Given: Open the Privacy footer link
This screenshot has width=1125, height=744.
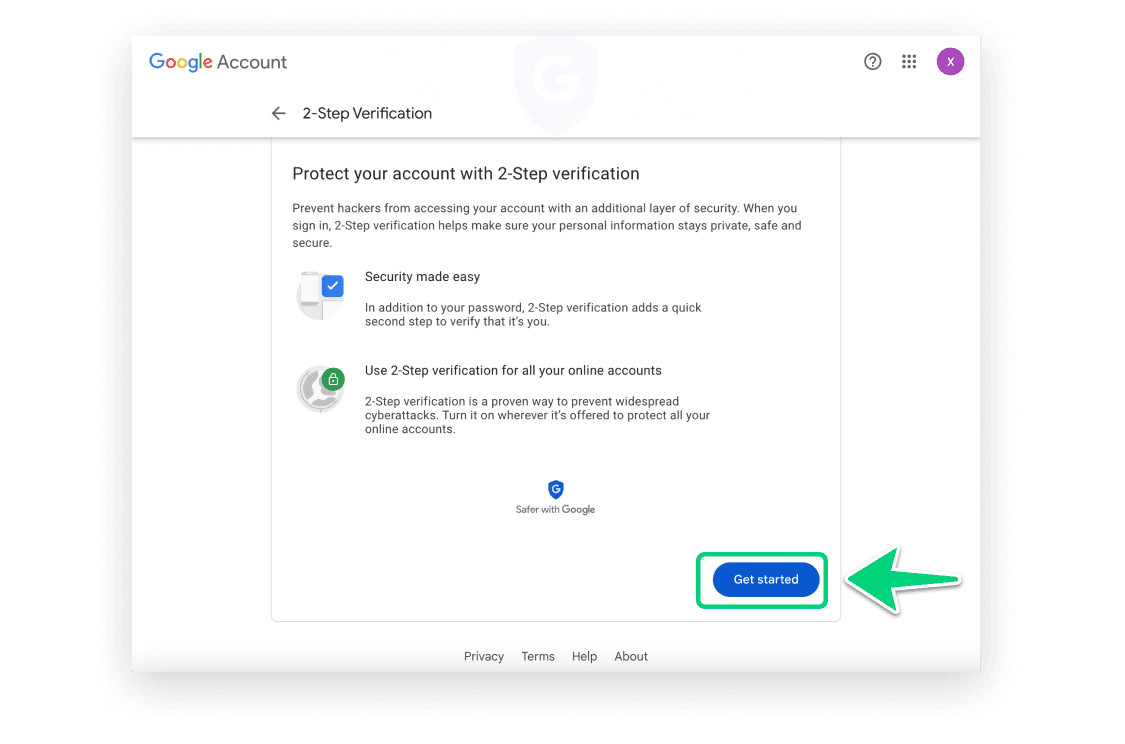Looking at the screenshot, I should pyautogui.click(x=484, y=656).
